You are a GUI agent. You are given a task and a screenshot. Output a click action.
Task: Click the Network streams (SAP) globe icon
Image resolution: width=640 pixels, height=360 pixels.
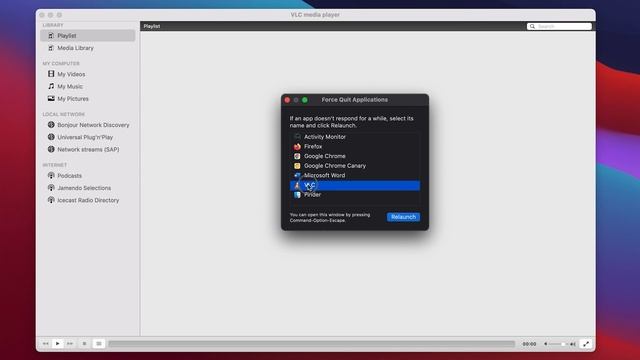coord(51,149)
